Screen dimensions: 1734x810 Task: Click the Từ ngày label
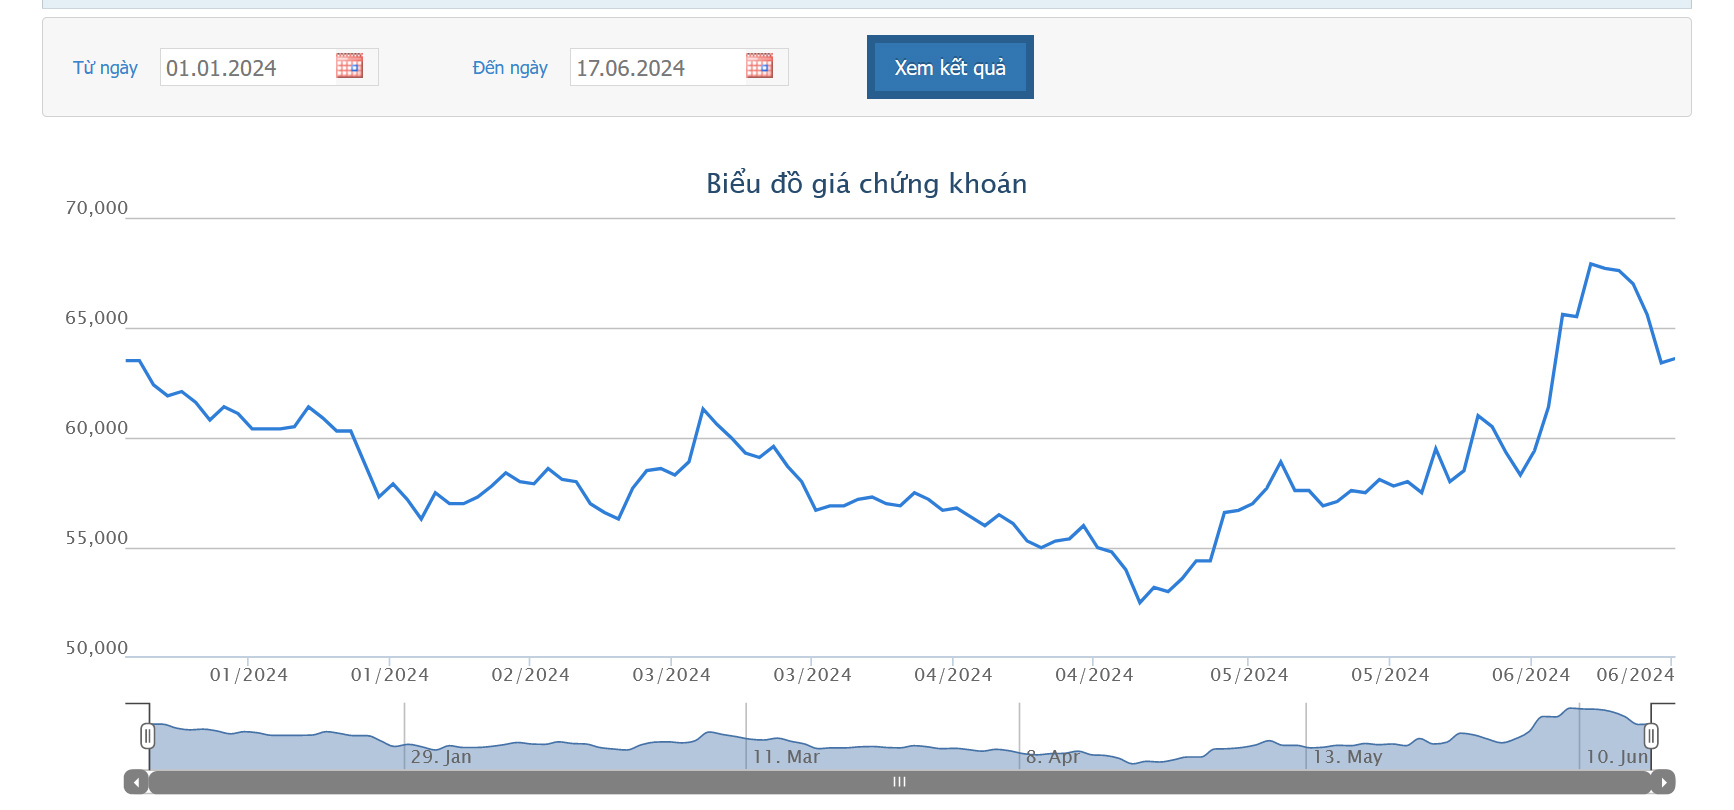coord(105,68)
